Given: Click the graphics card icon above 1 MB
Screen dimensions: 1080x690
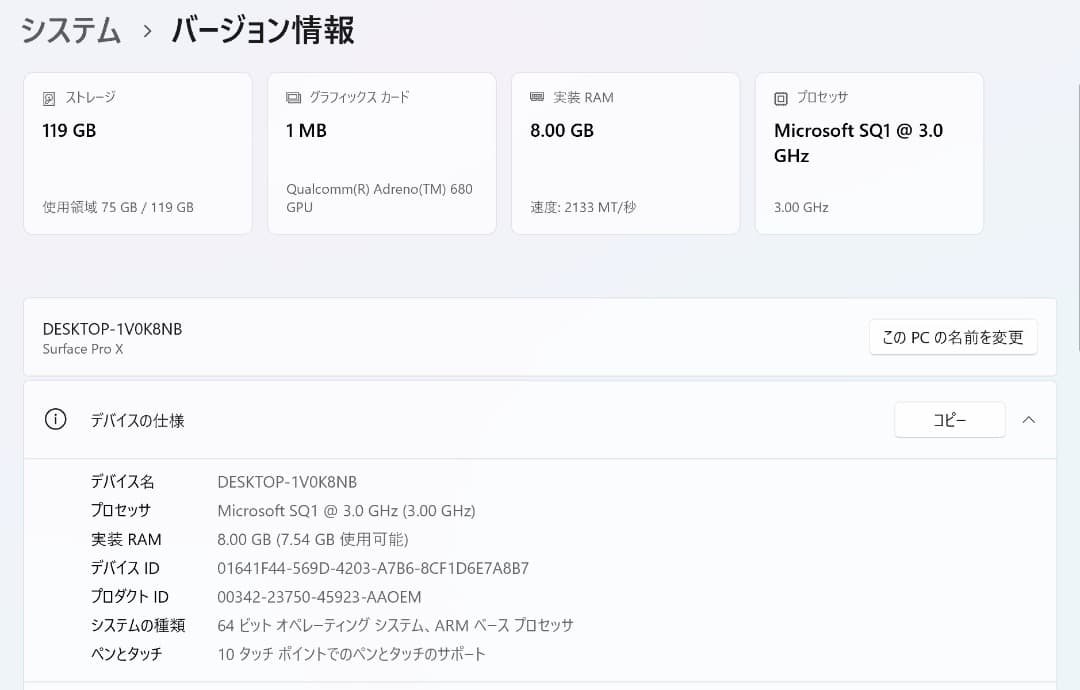Looking at the screenshot, I should [x=292, y=97].
